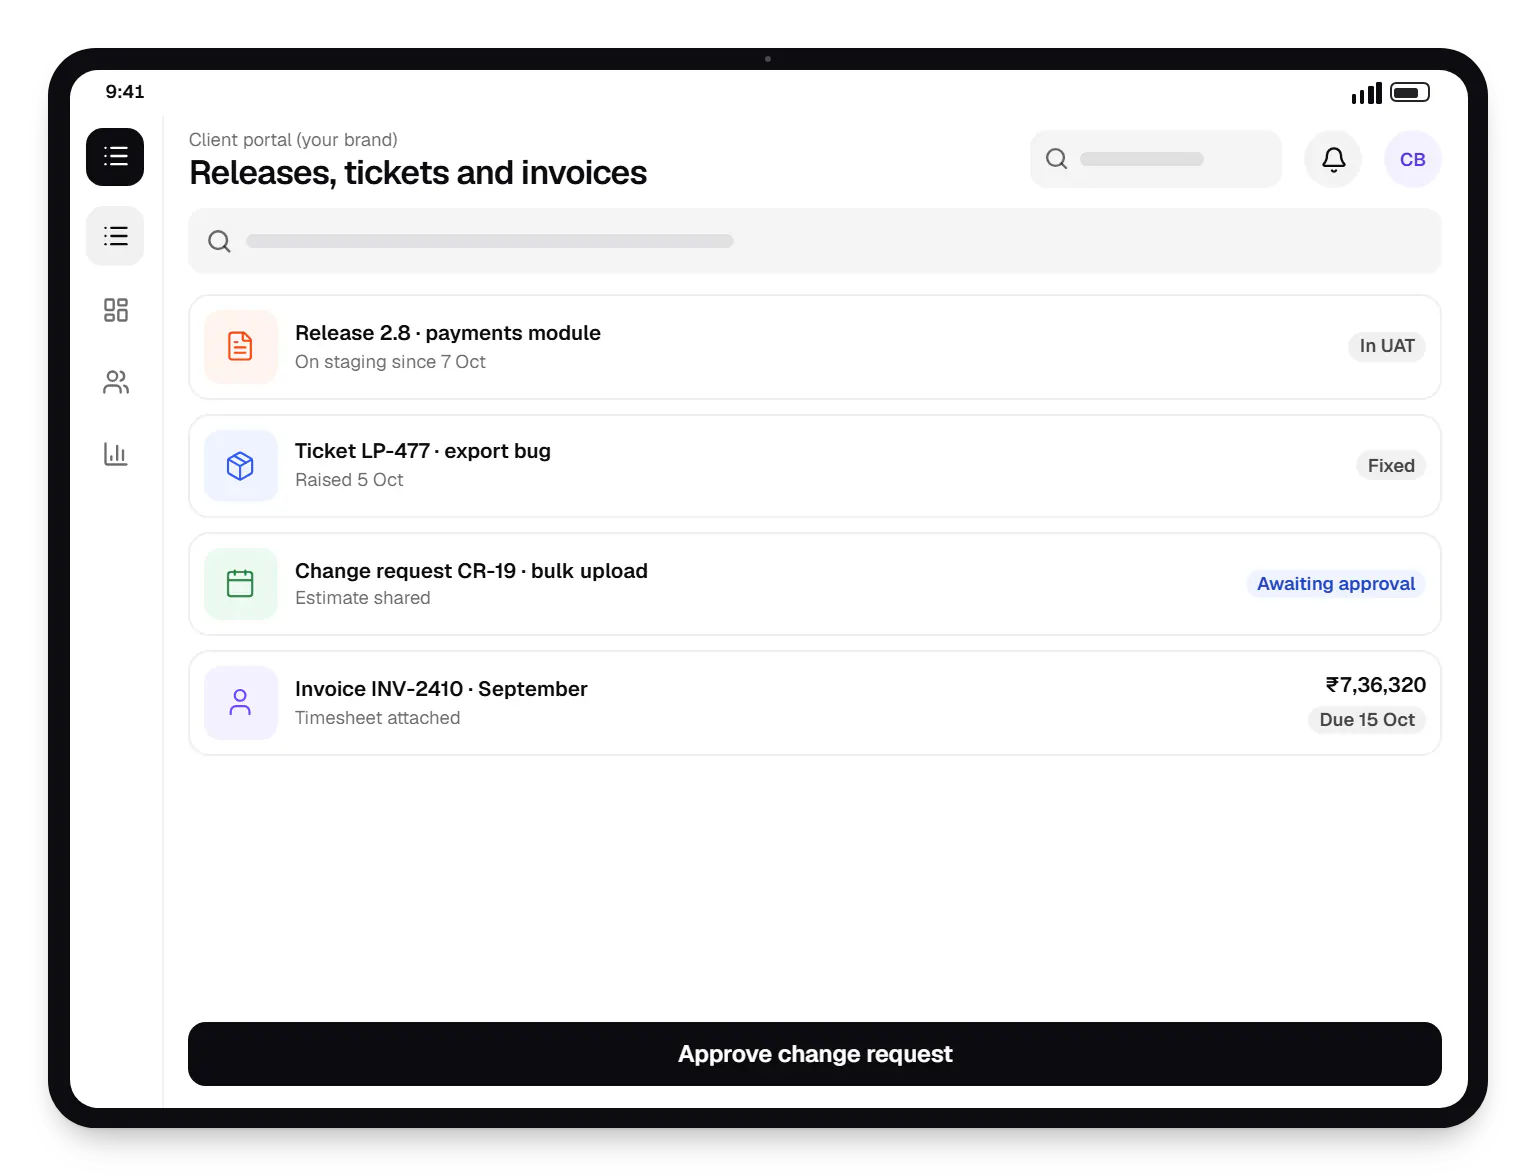Check the signal strength indicator
Viewport: 1536px width, 1176px height.
click(1366, 93)
